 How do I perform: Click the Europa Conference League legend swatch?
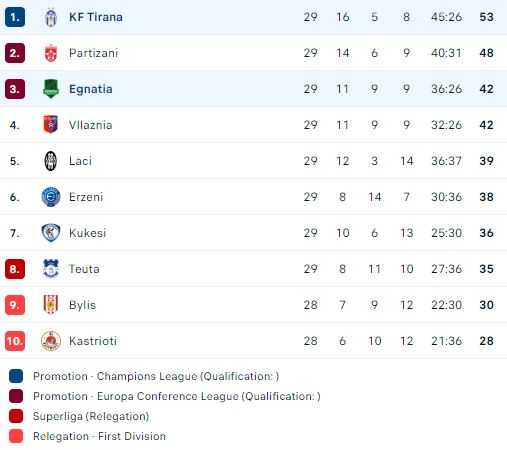[x=16, y=396]
